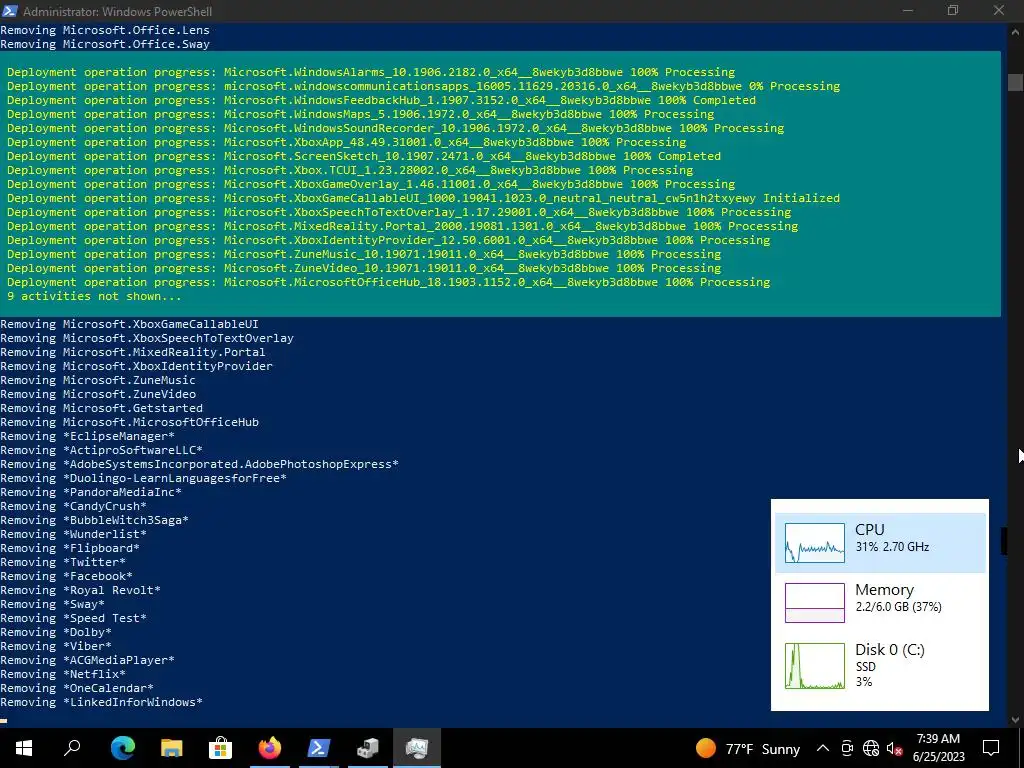The width and height of the screenshot is (1024, 768).
Task: Switch to Task Manager taskbar icon
Action: coord(416,748)
